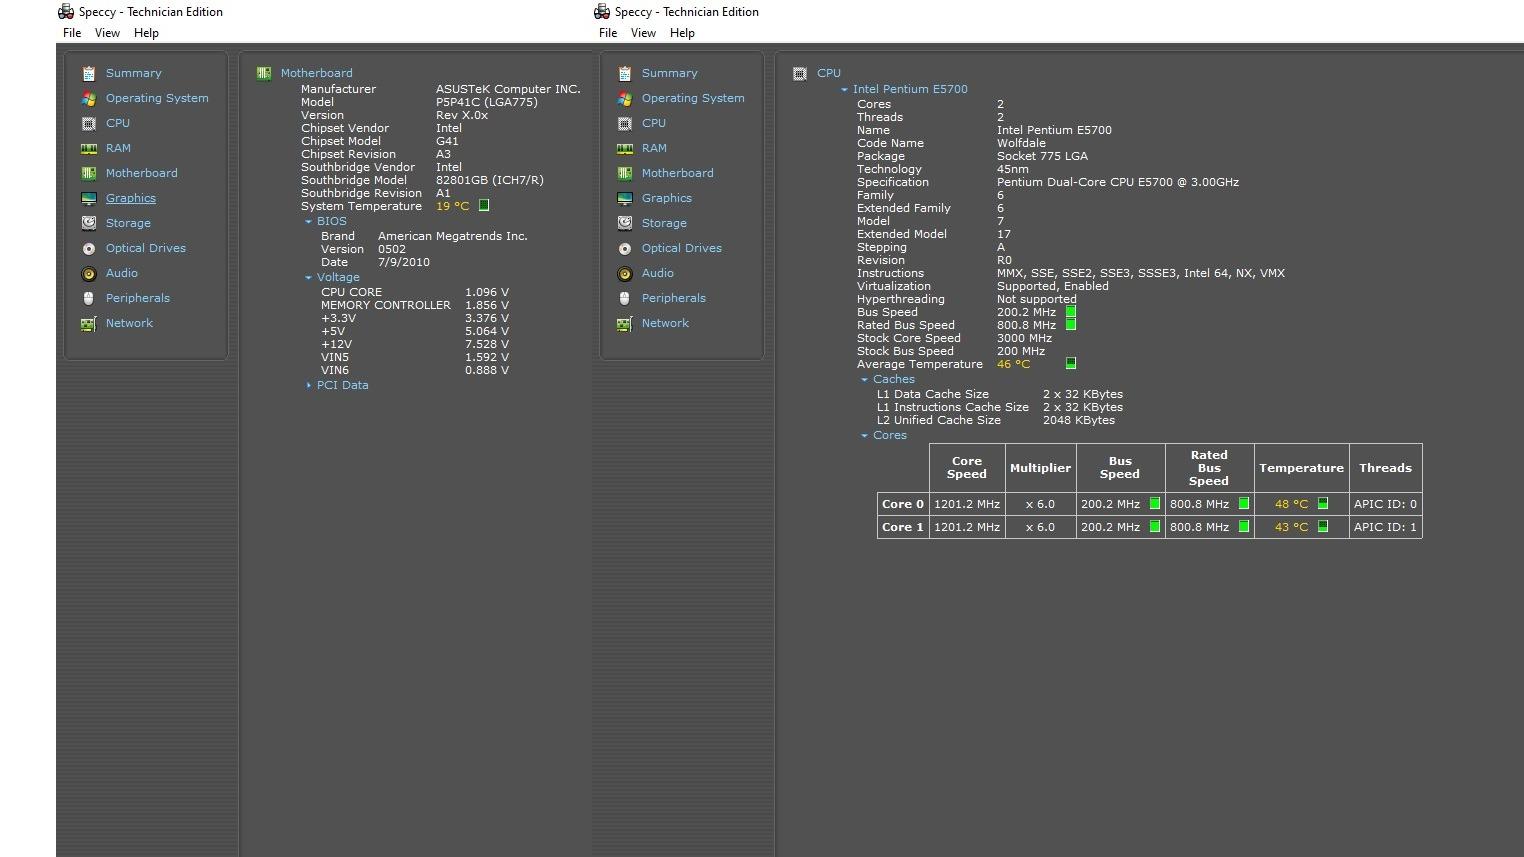Click the Audio speaker icon in the CPU window sidebar

point(625,273)
